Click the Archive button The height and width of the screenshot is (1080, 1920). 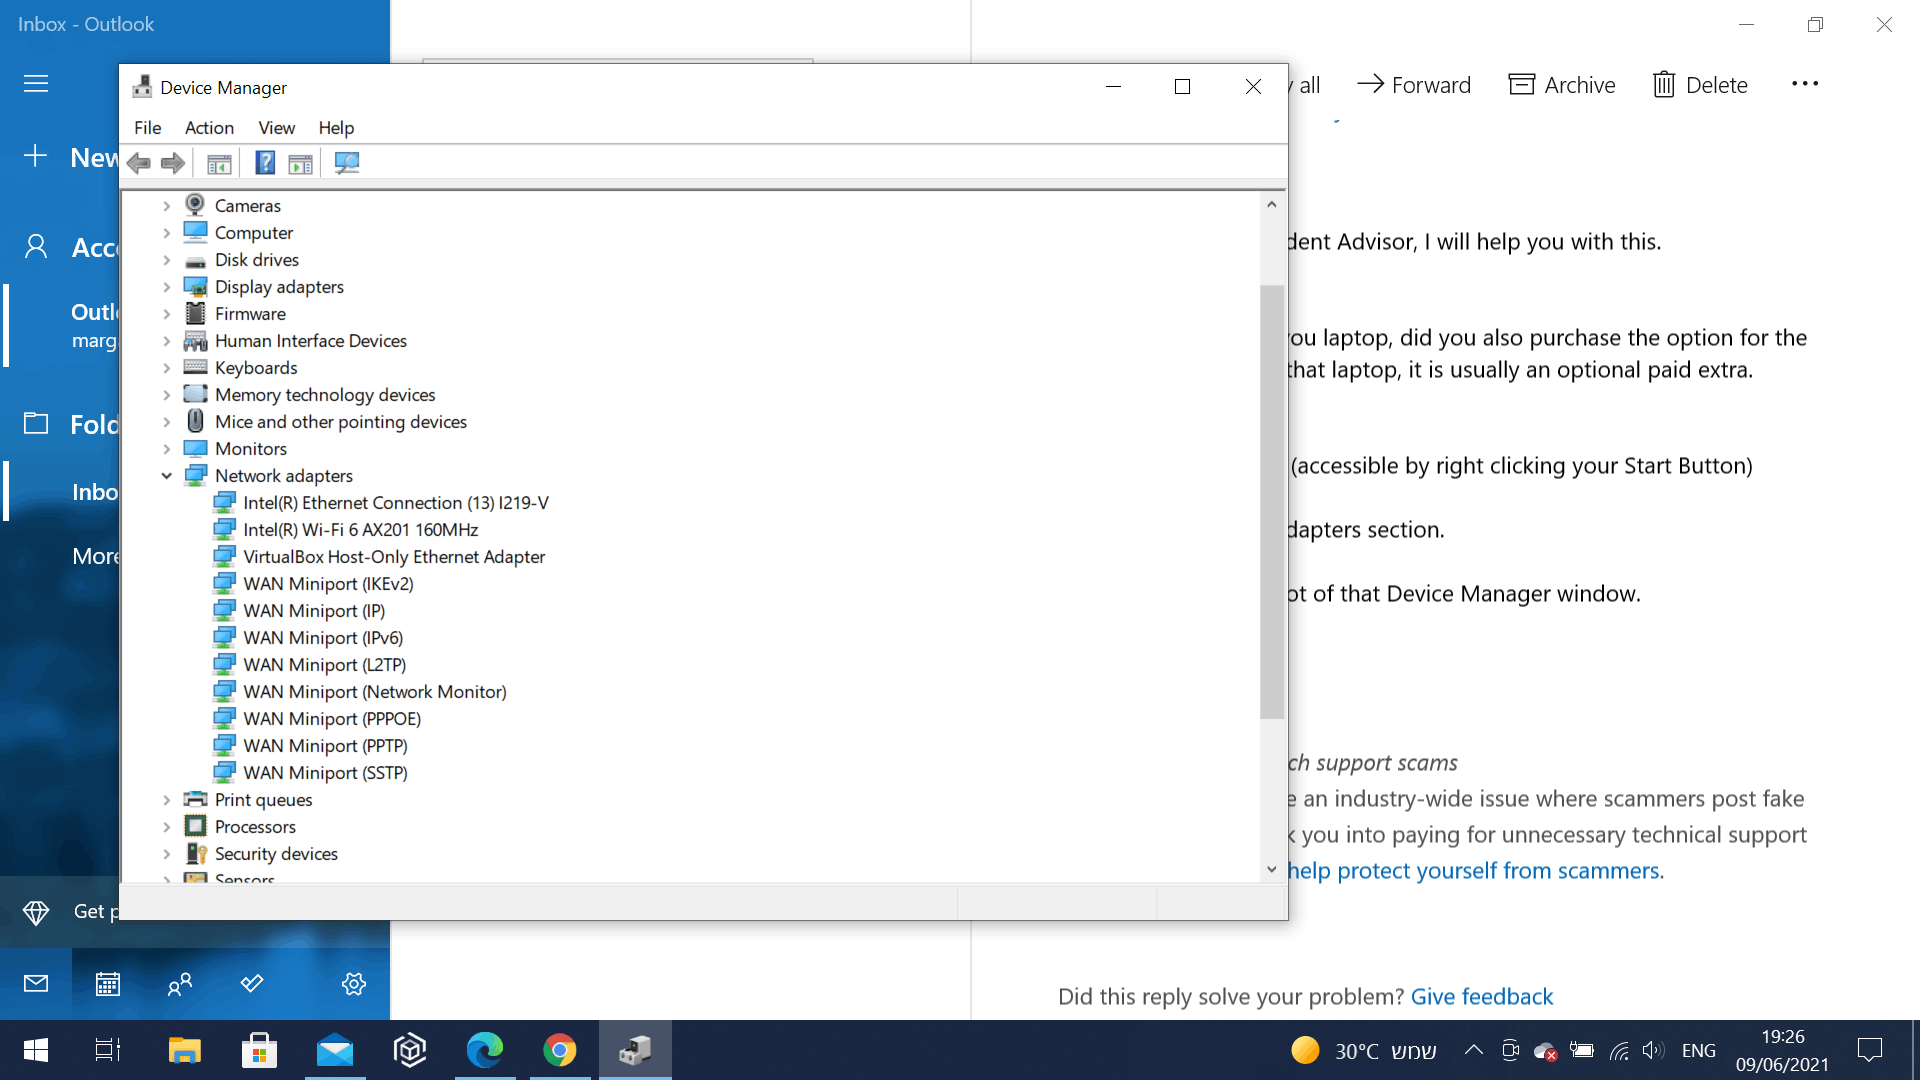pyautogui.click(x=1562, y=85)
